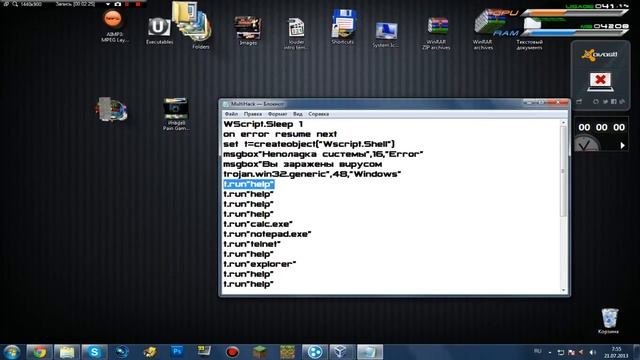The width and height of the screenshot is (640, 360).
Task: Open the Справка menu in Notepad
Action: [x=318, y=114]
